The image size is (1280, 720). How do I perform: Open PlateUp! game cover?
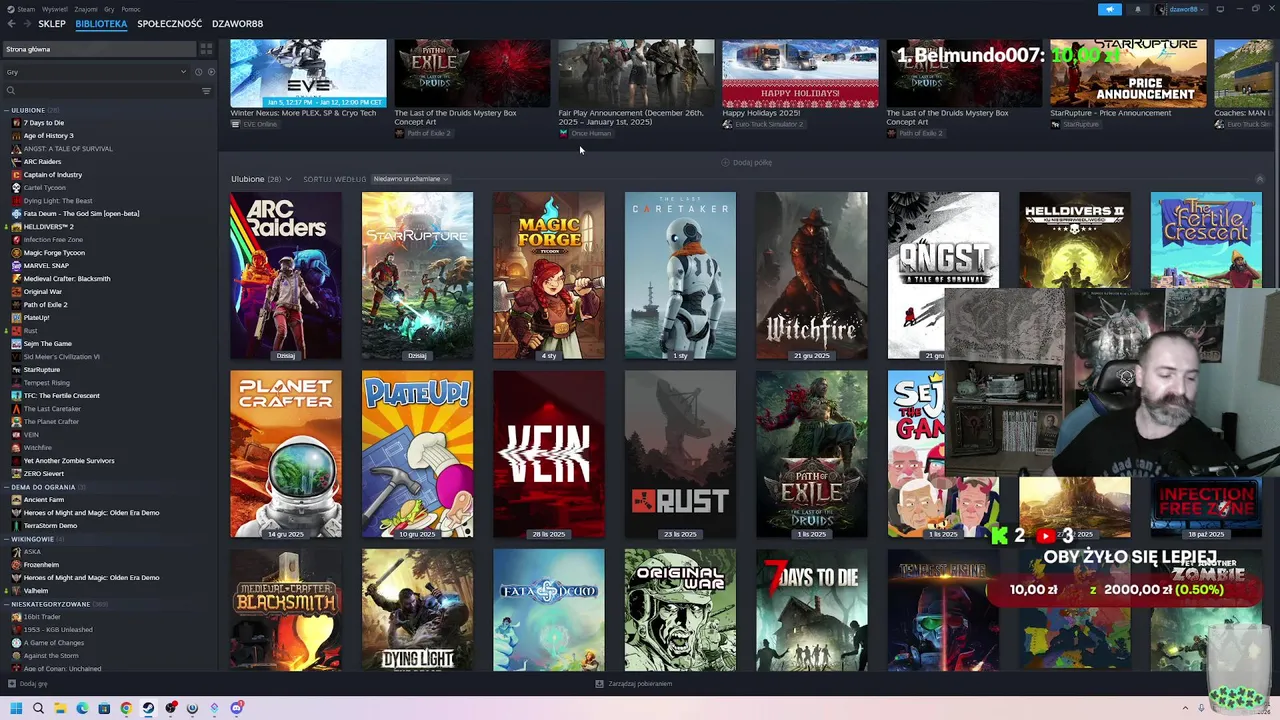tap(417, 454)
